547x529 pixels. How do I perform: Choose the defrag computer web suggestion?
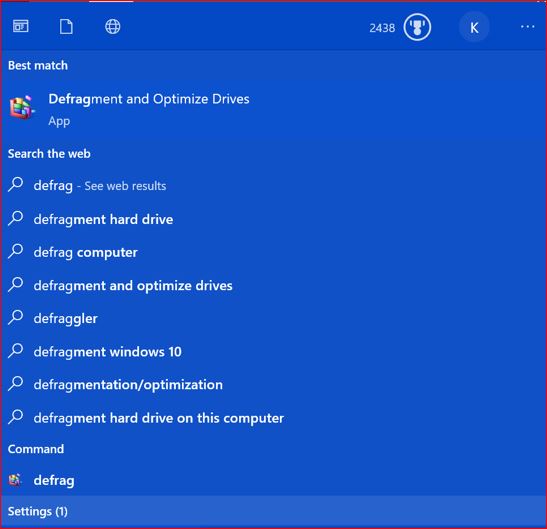click(274, 252)
